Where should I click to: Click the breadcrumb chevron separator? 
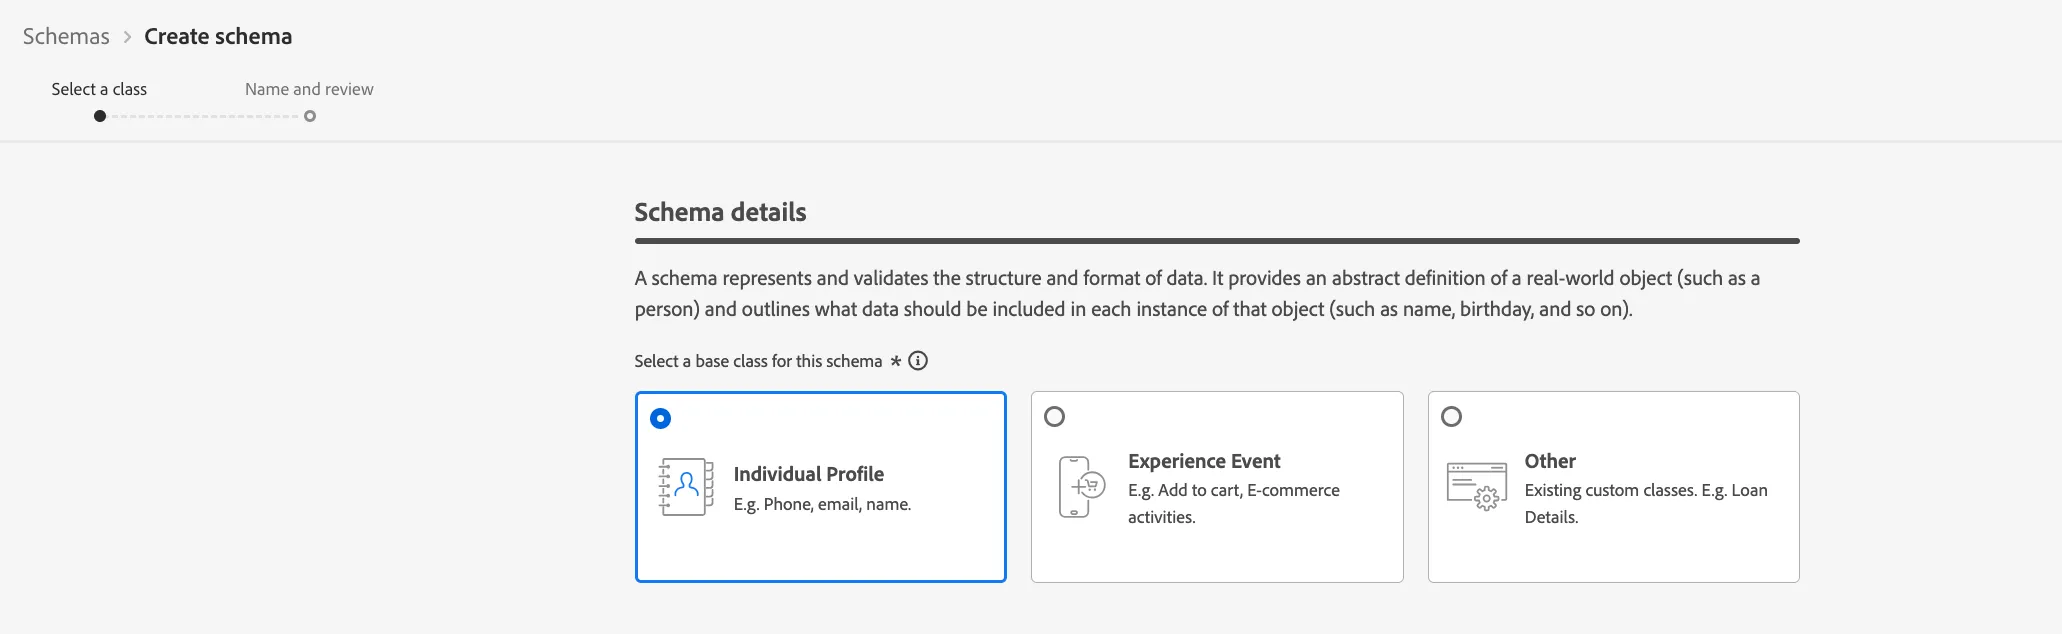[127, 37]
